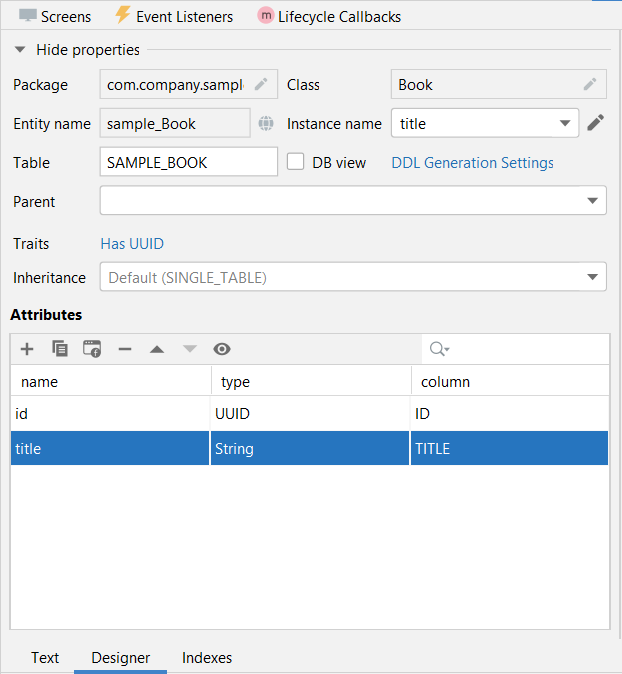
Task: Move attribute down with arrow icon
Action: click(190, 349)
